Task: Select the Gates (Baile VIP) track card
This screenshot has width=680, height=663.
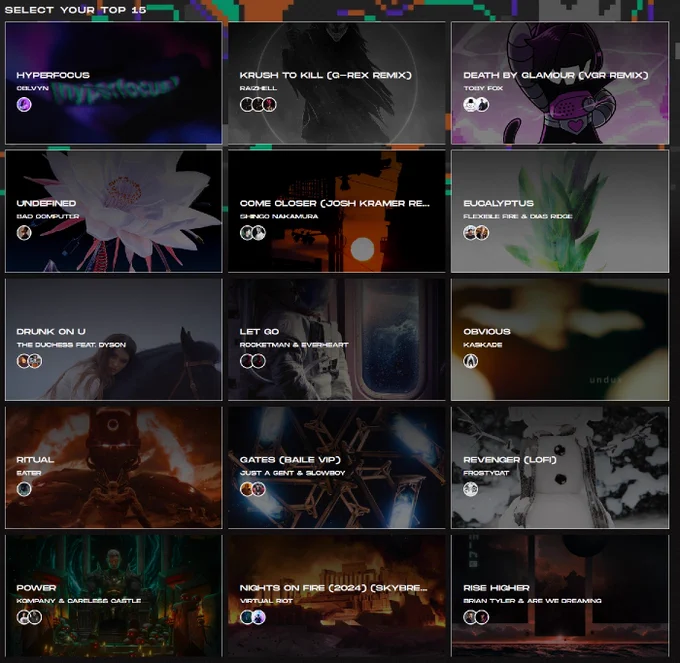Action: (337, 467)
